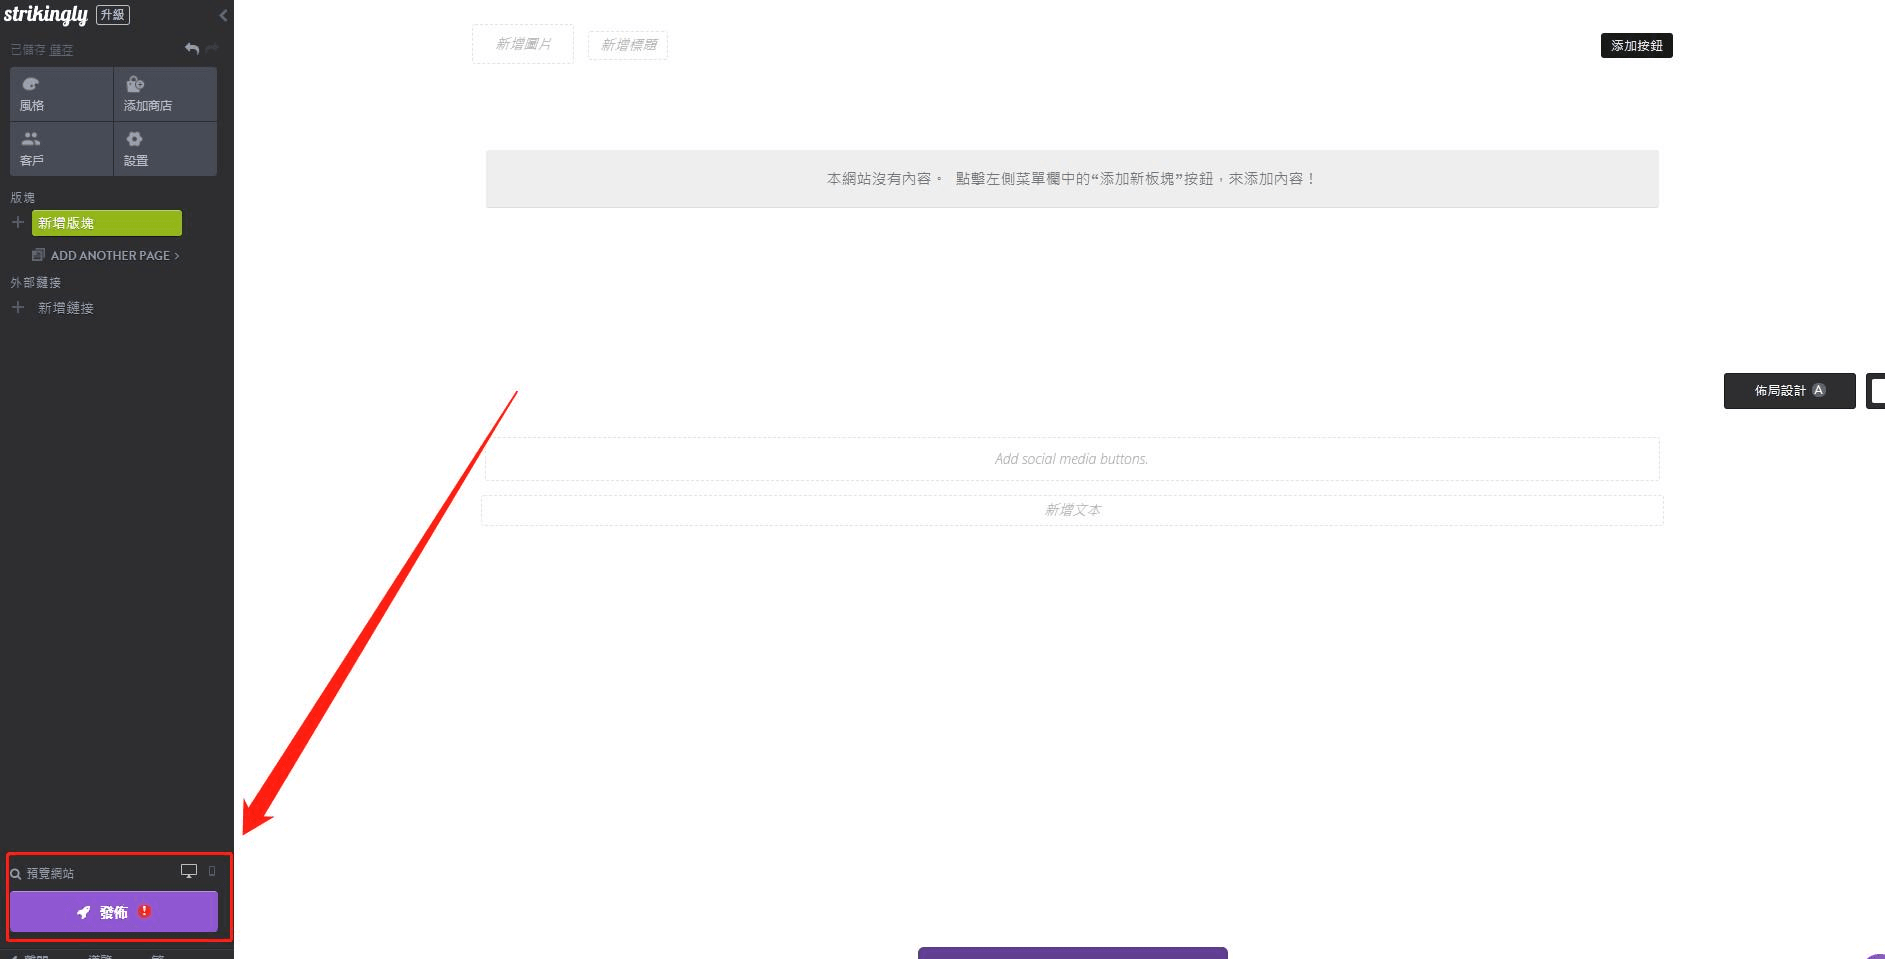Expand ADD ANOTHER PAGE with its chevron

[x=176, y=255]
